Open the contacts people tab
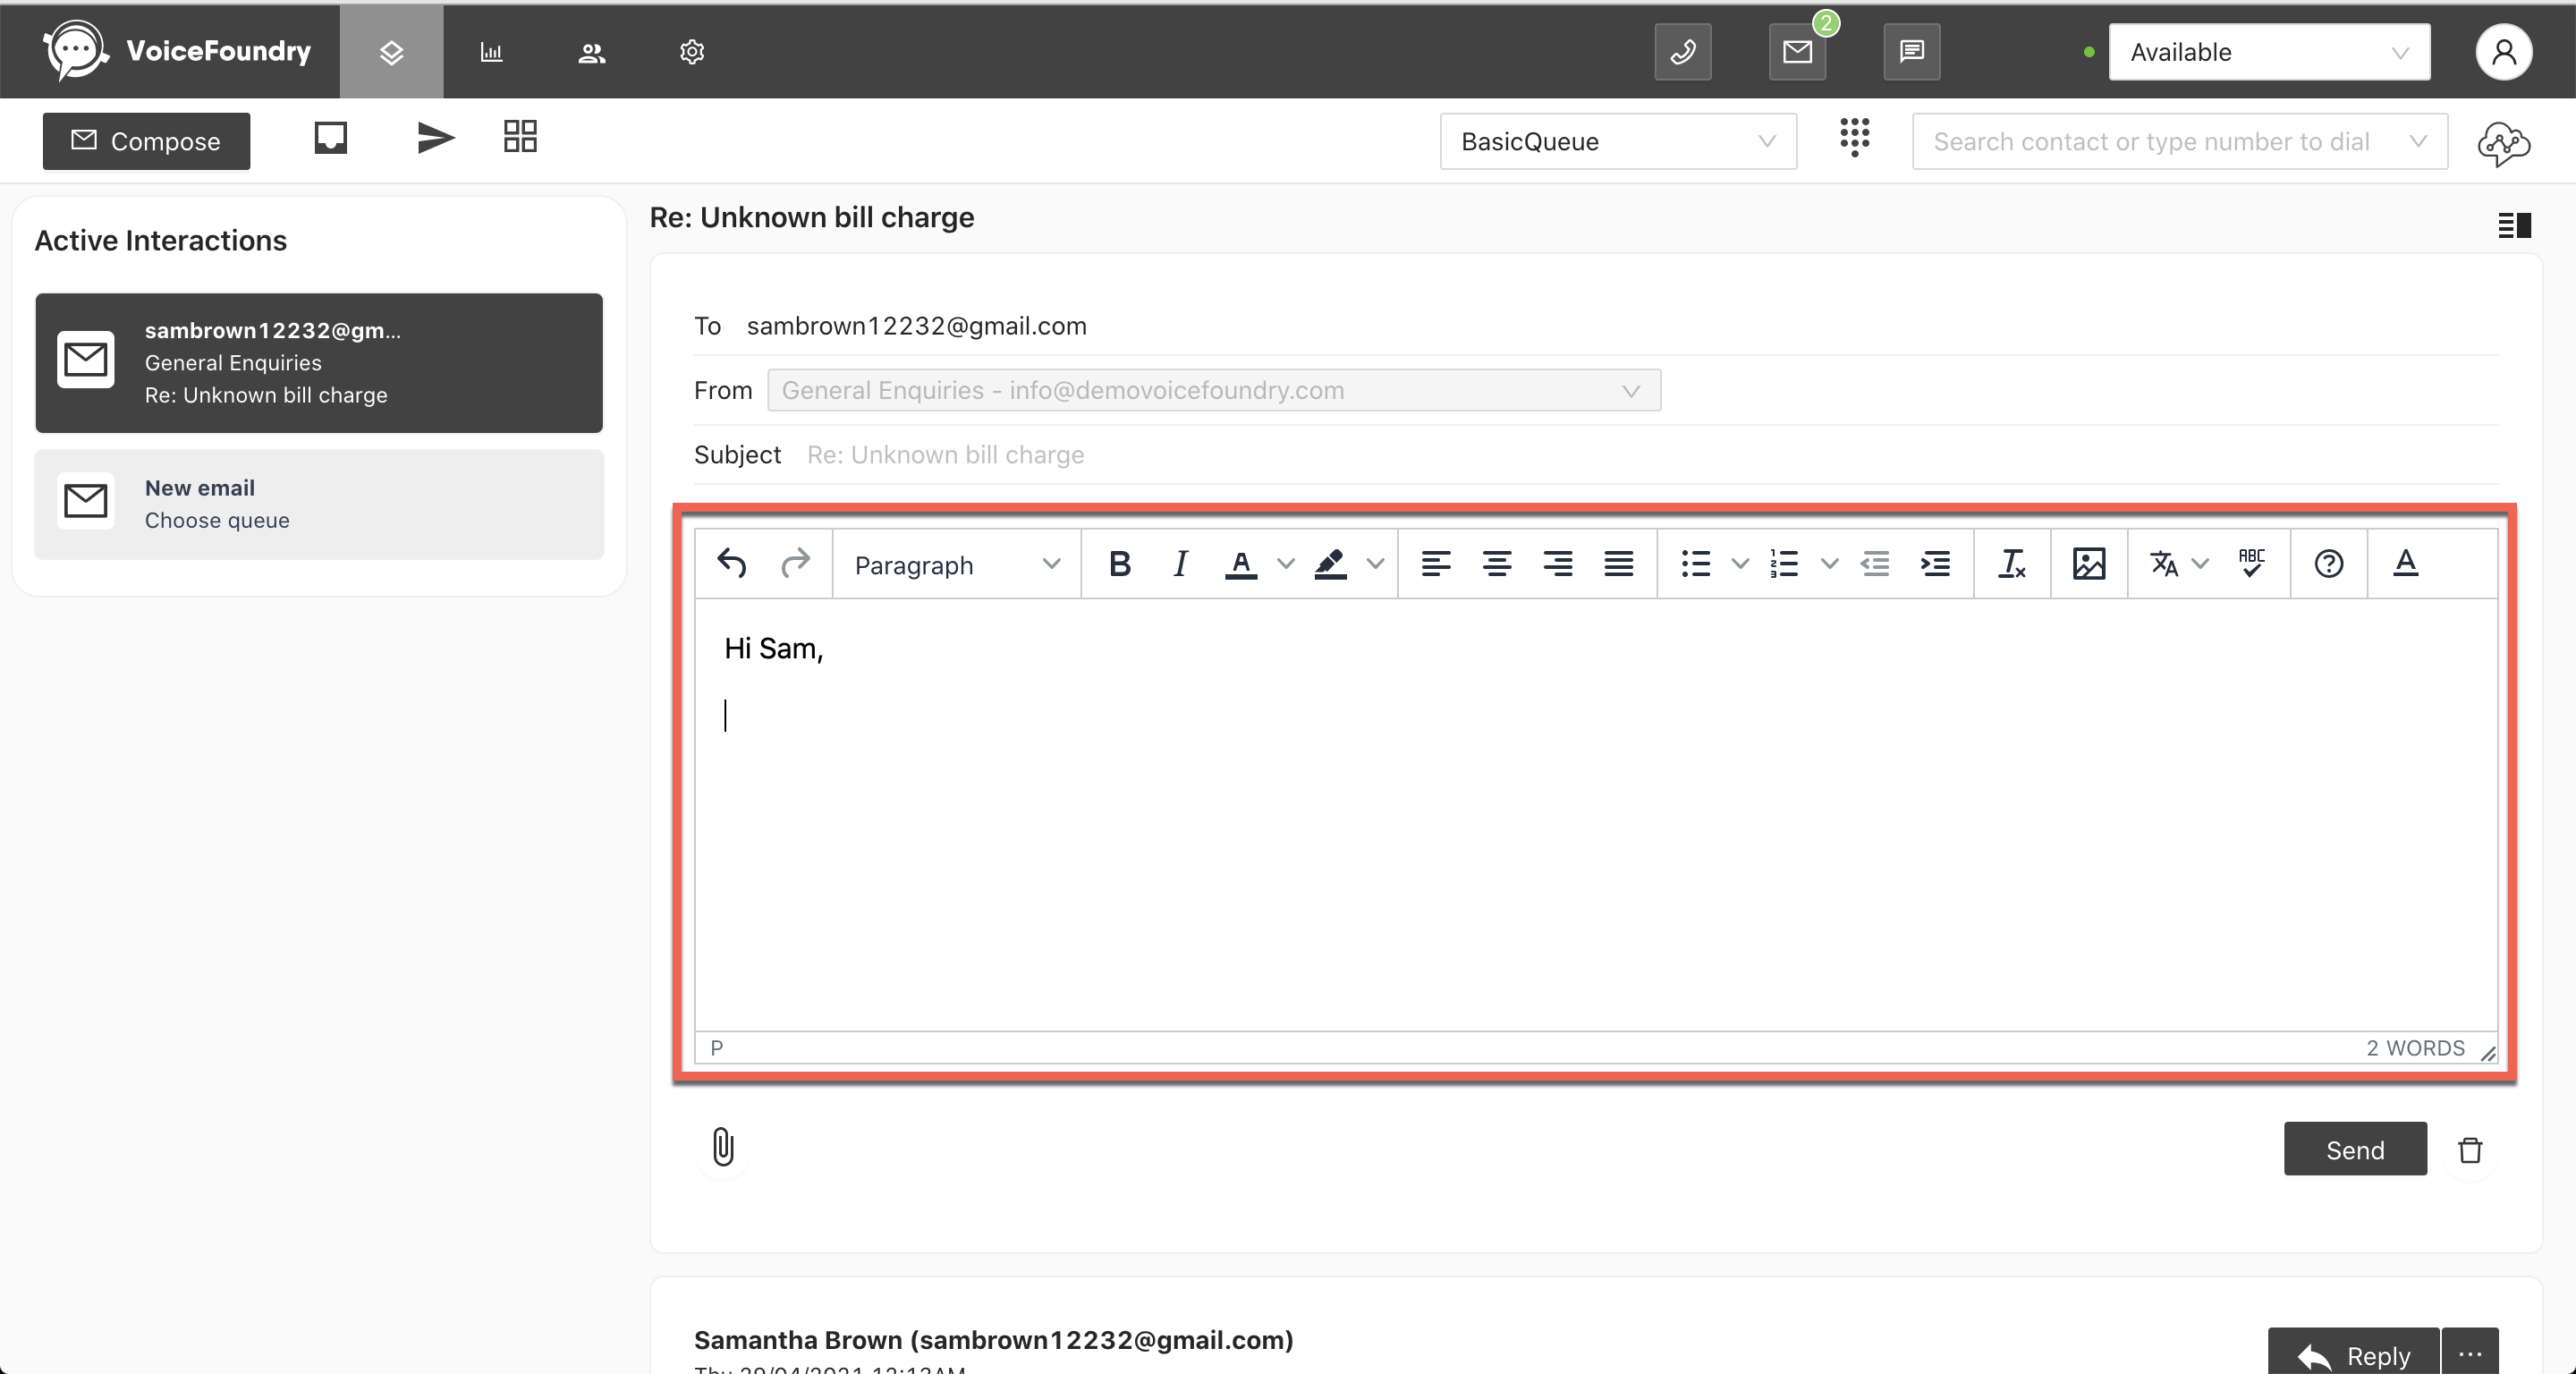 (x=592, y=52)
